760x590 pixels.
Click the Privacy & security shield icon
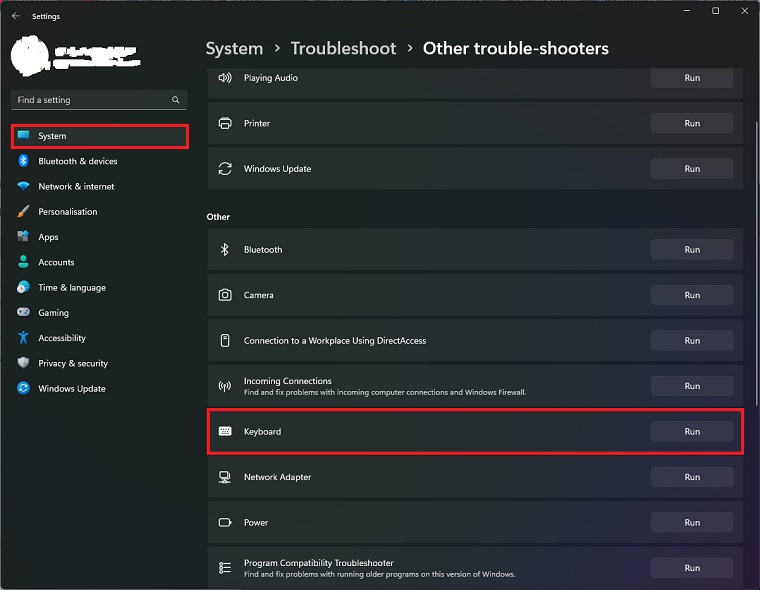pos(23,364)
